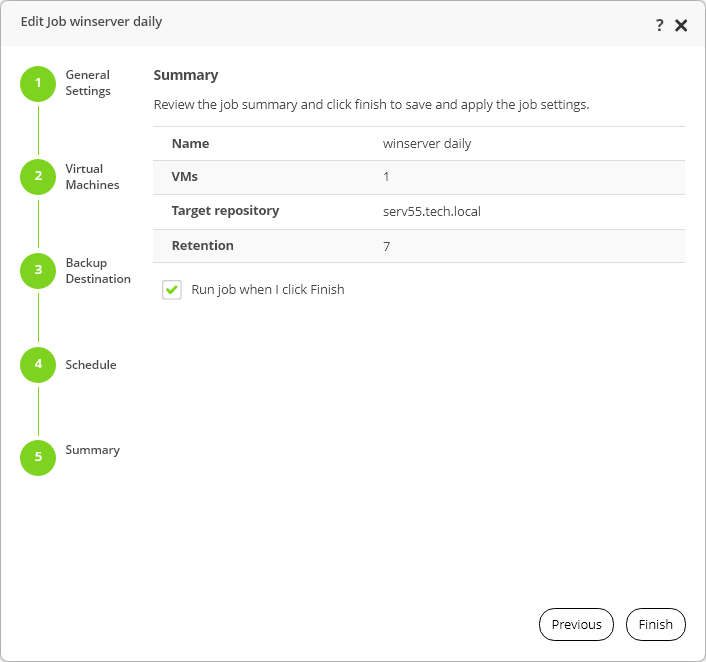
Task: Click the Edit Job winserver daily title
Action: coord(91,22)
